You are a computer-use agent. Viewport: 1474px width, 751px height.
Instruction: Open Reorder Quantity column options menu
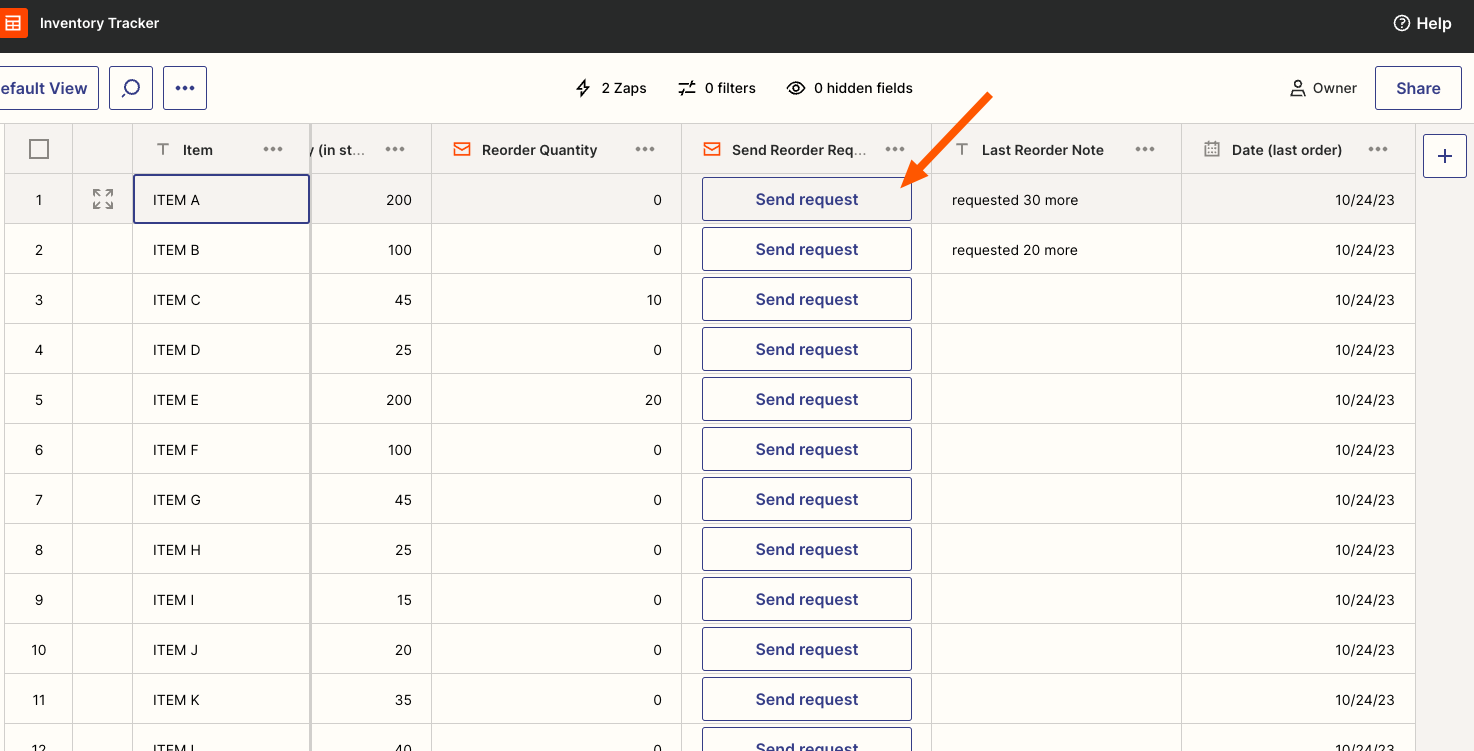645,149
